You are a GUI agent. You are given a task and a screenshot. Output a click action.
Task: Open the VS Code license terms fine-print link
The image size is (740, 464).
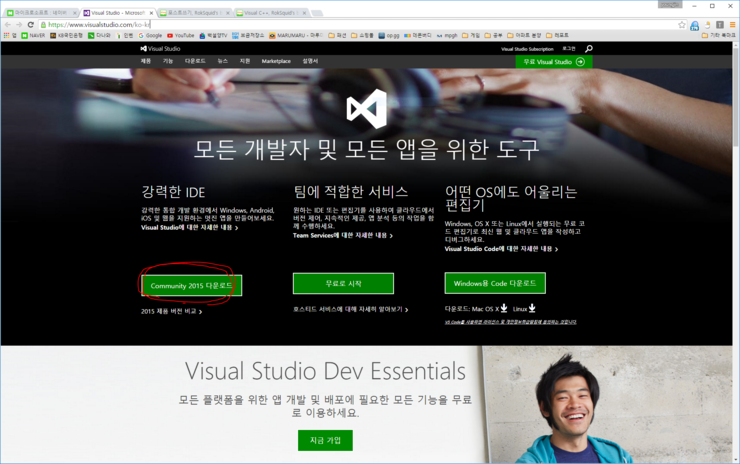(x=510, y=322)
